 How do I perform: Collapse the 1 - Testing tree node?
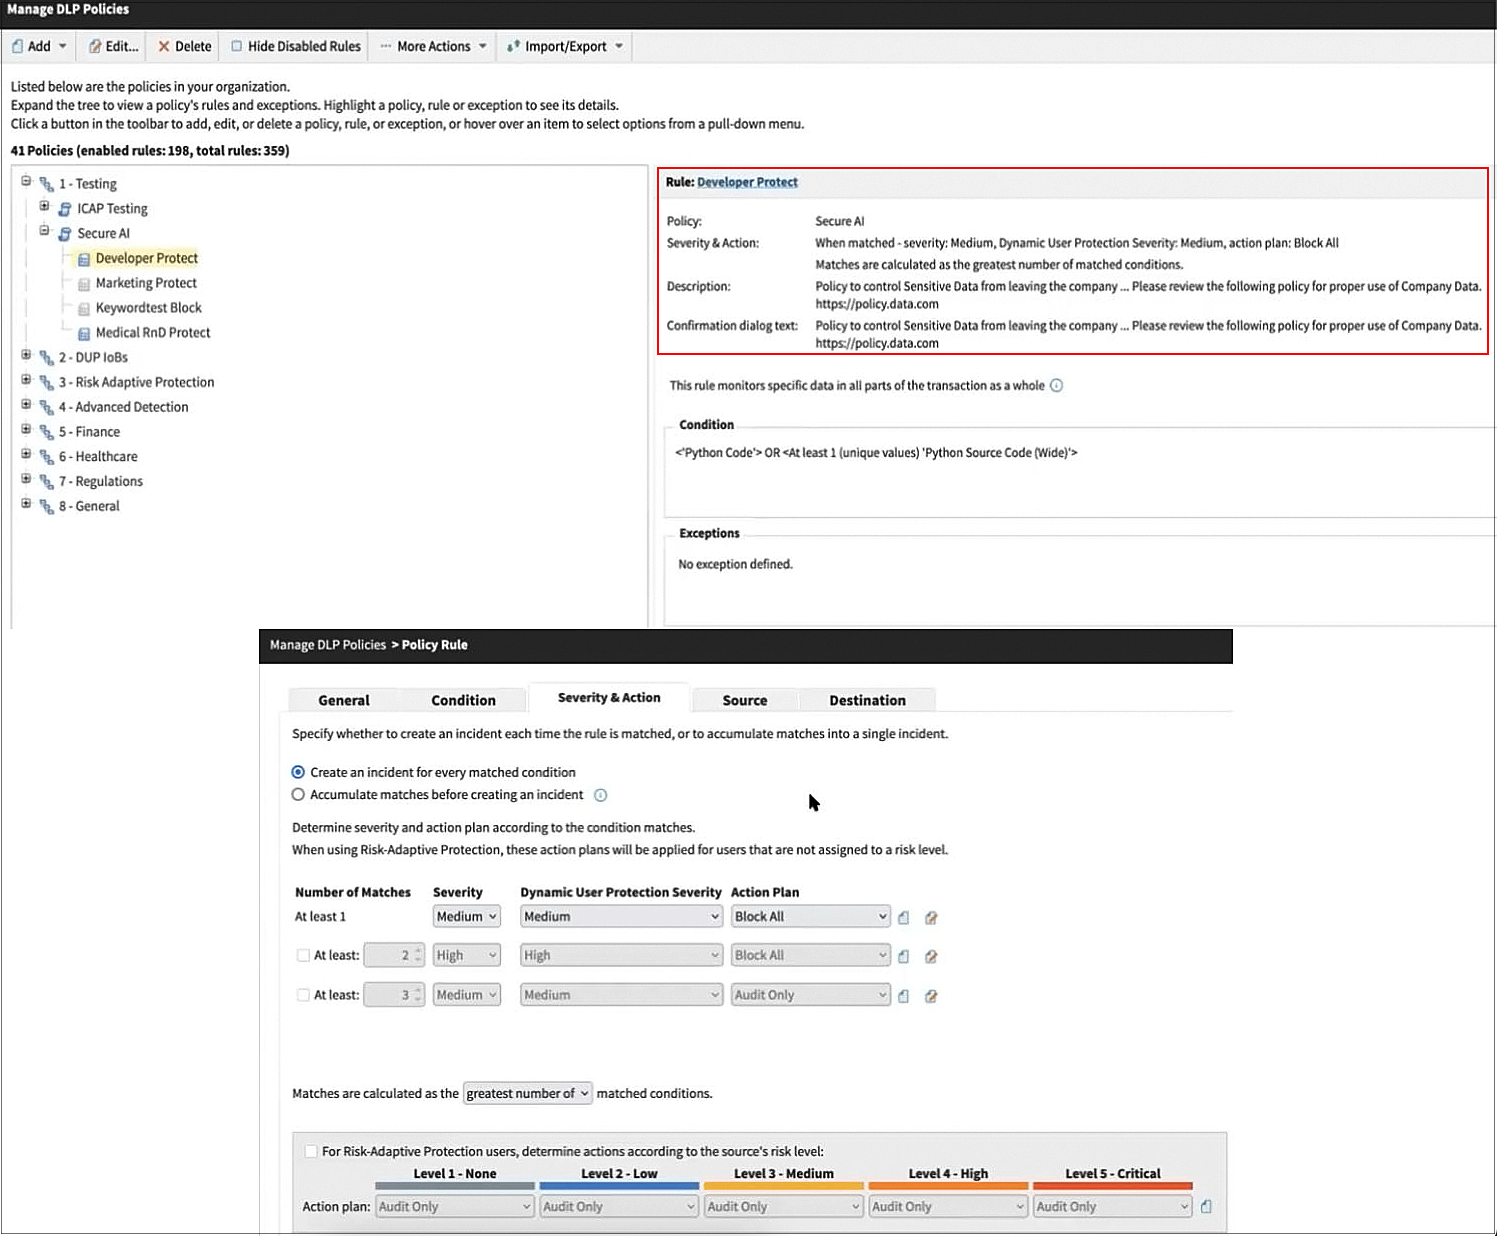(x=27, y=181)
